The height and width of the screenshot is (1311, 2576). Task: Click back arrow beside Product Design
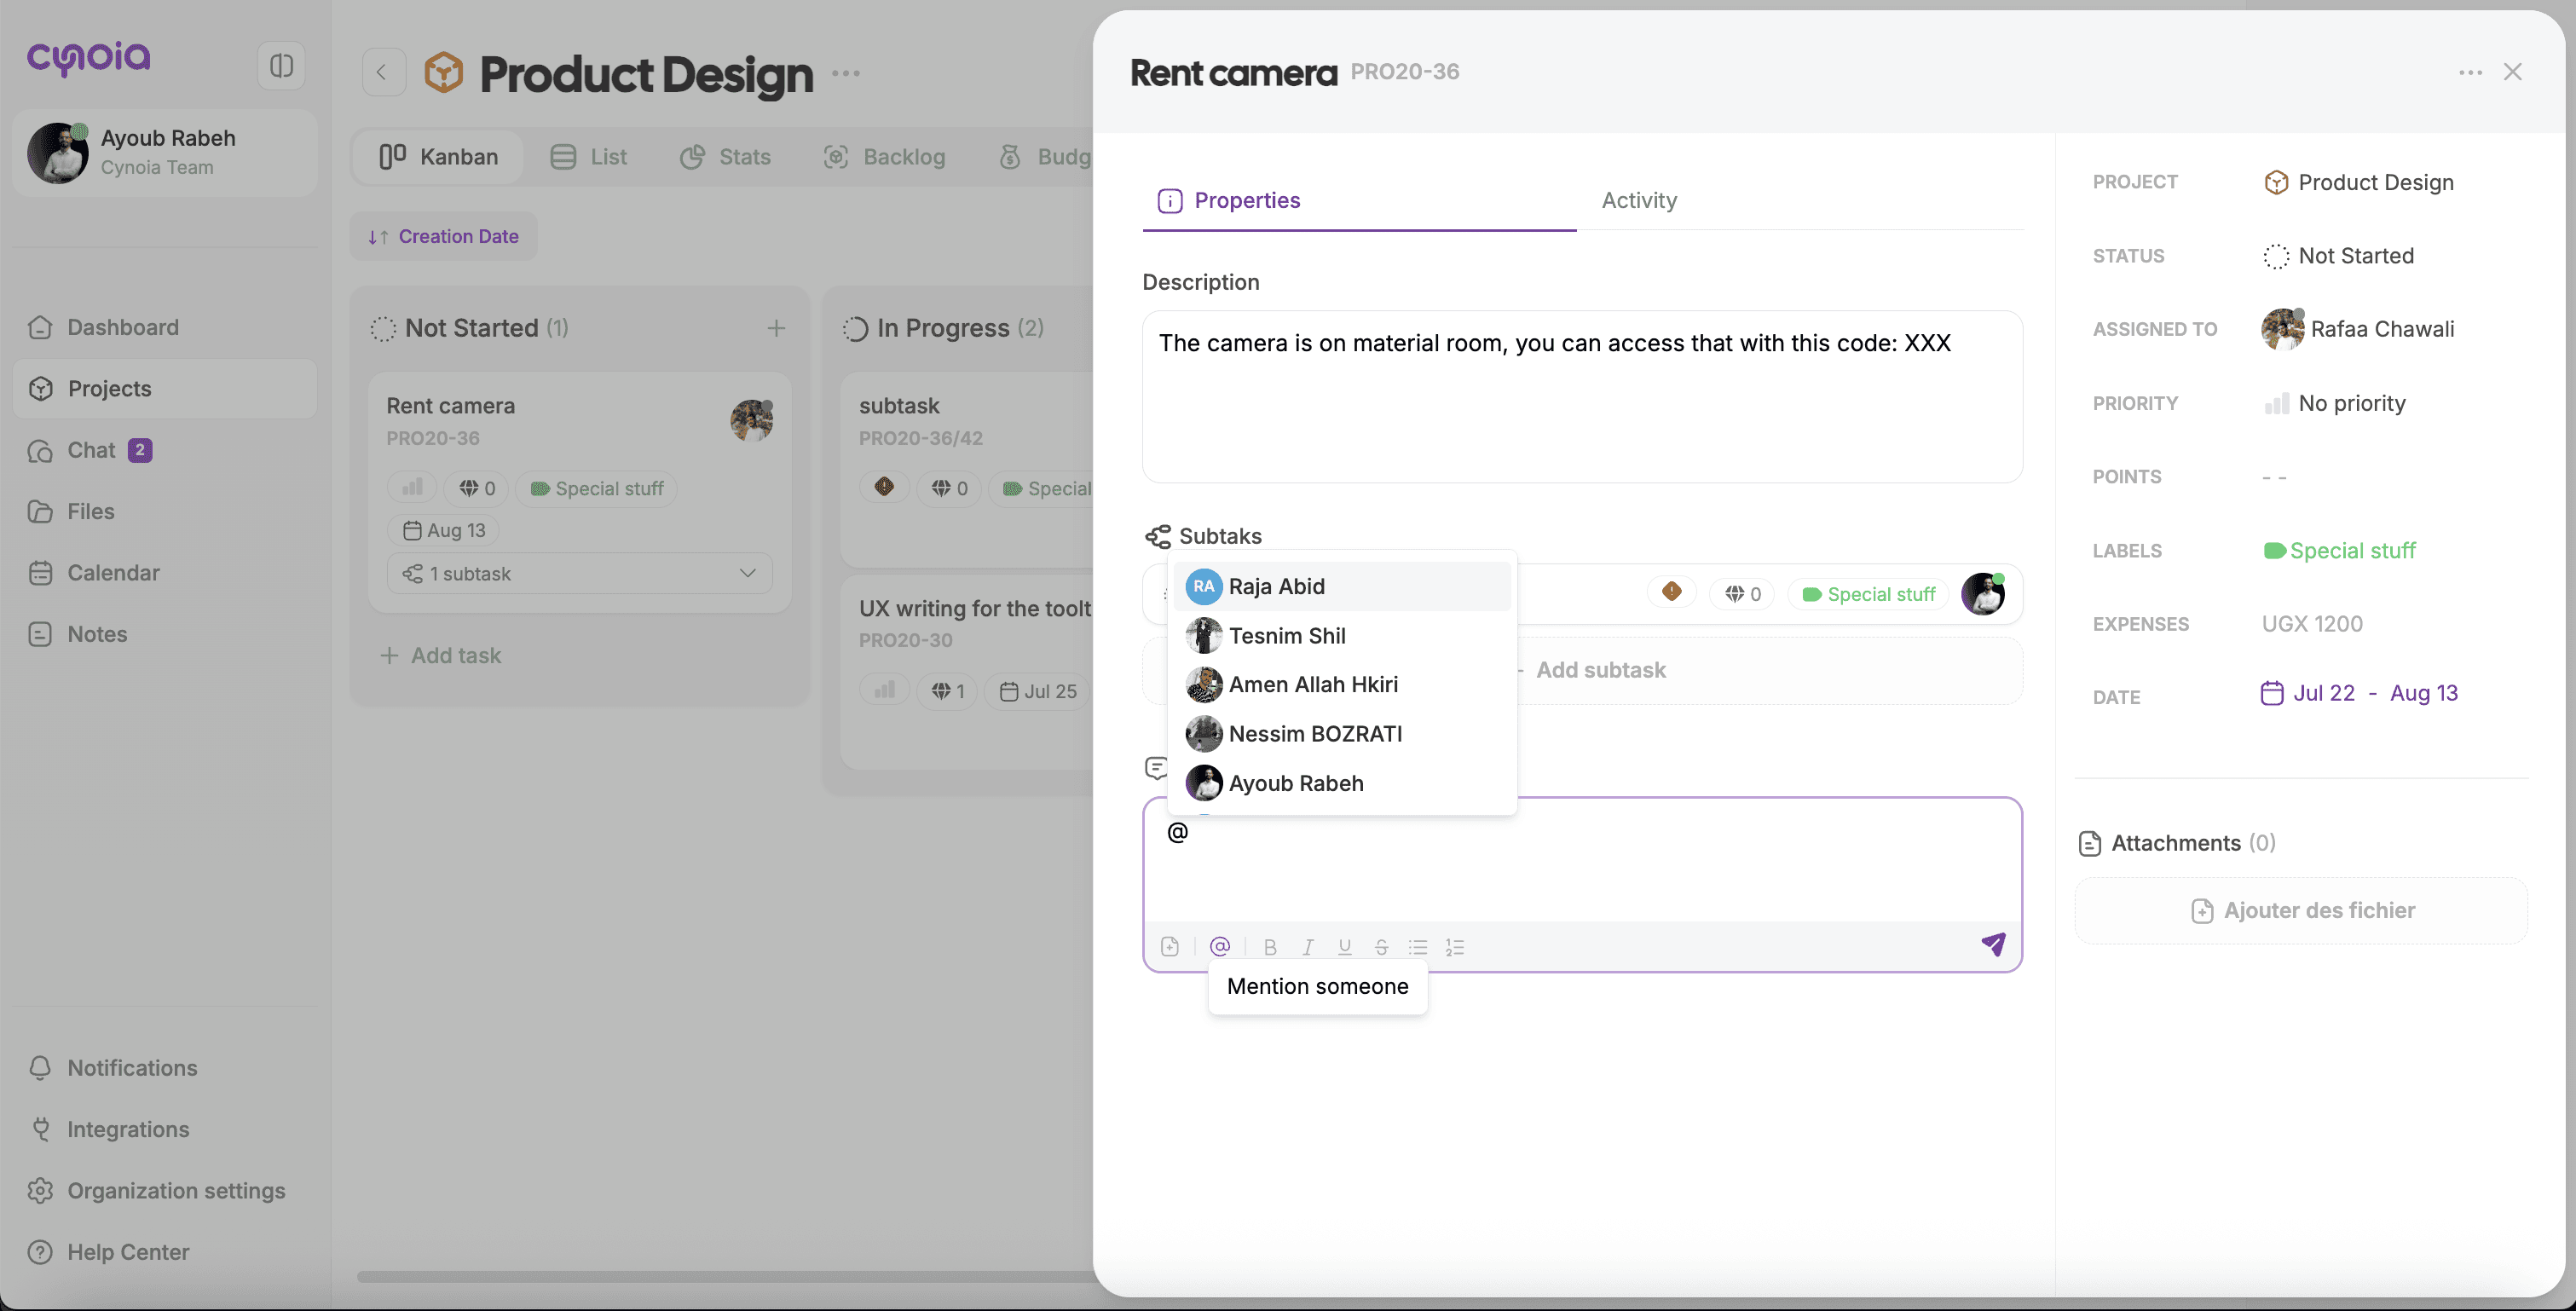(382, 72)
